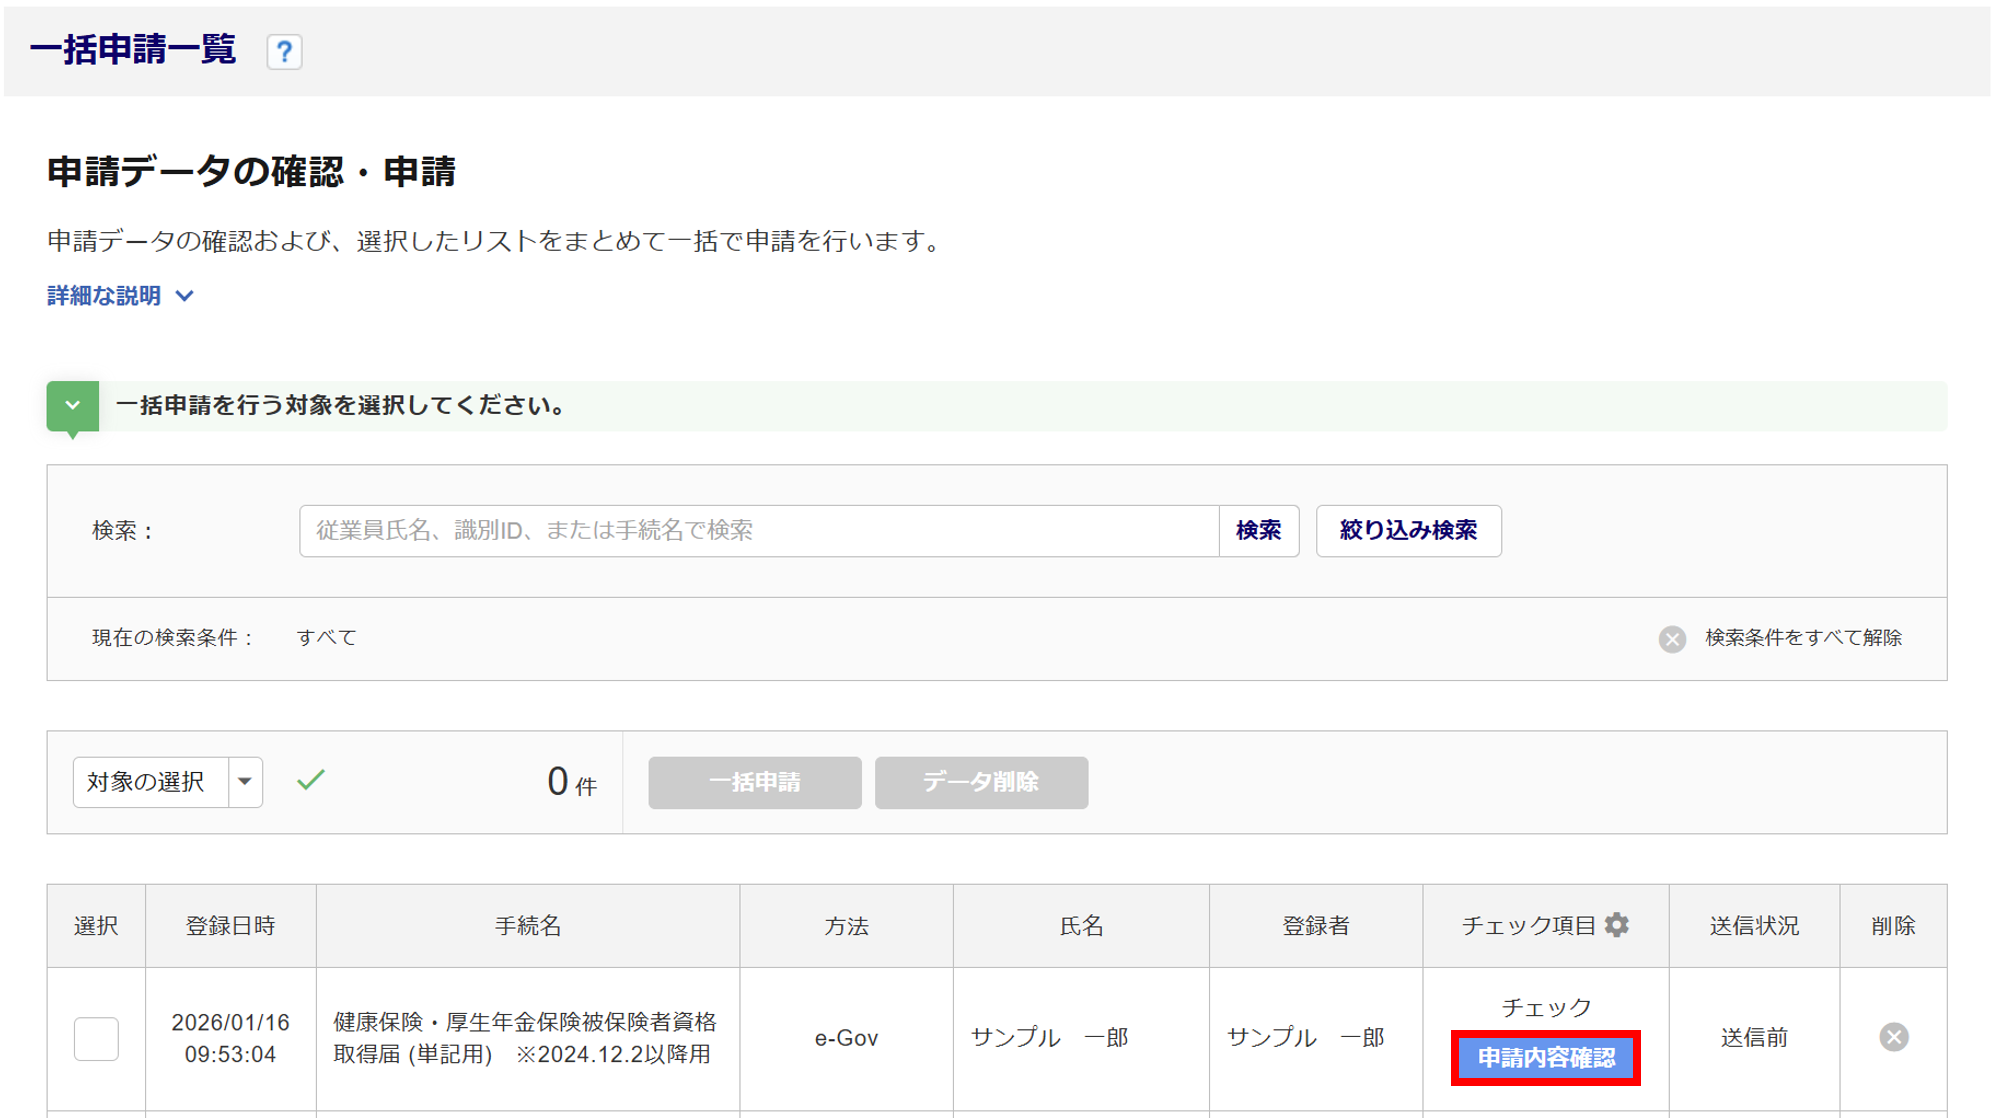Click the green checkmark icon
Image resolution: width=1996 pixels, height=1118 pixels.
(311, 780)
